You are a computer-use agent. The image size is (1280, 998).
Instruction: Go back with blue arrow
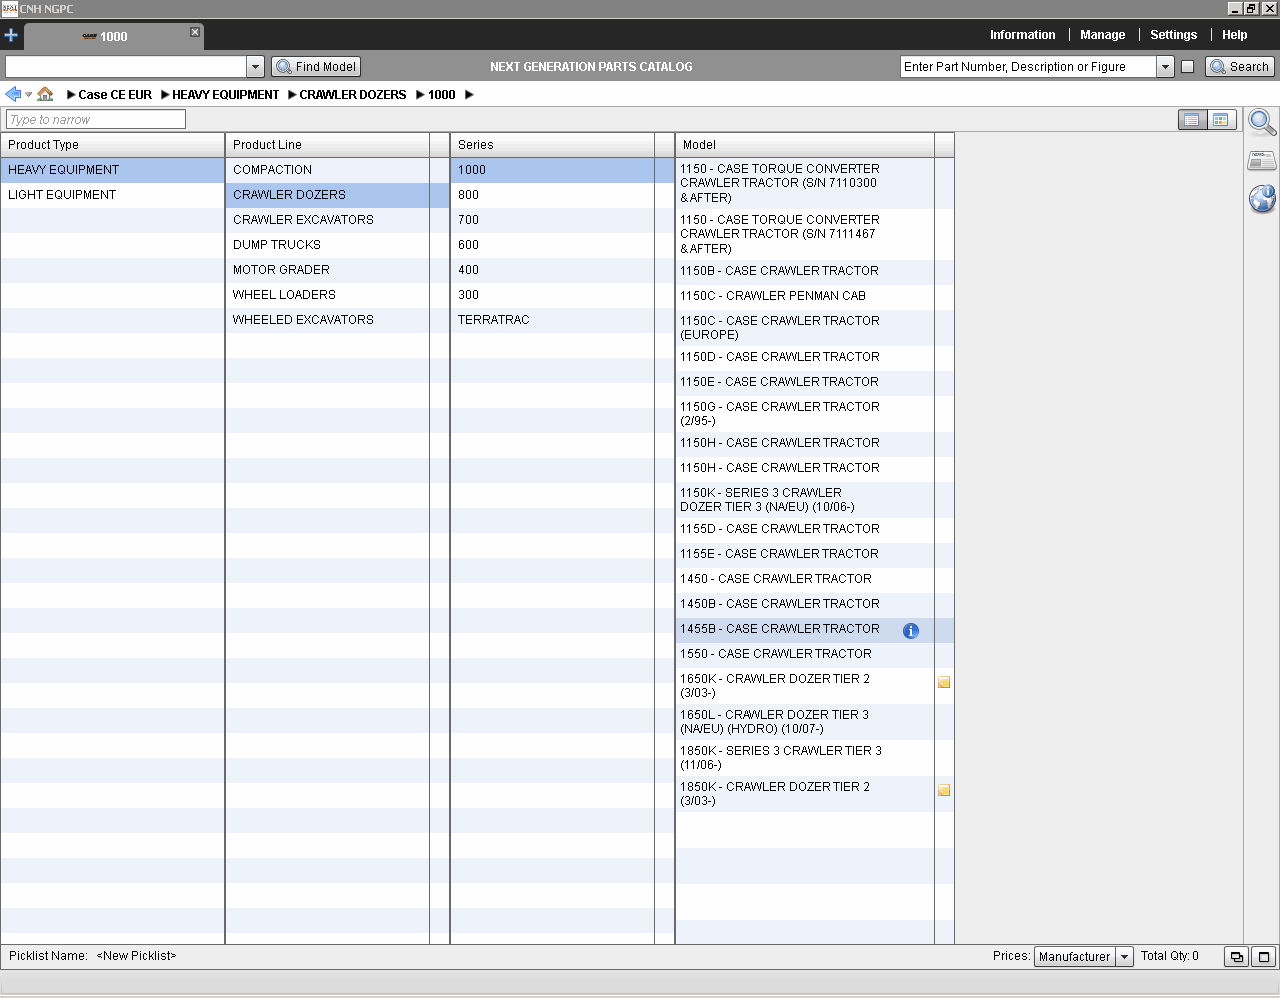click(13, 94)
